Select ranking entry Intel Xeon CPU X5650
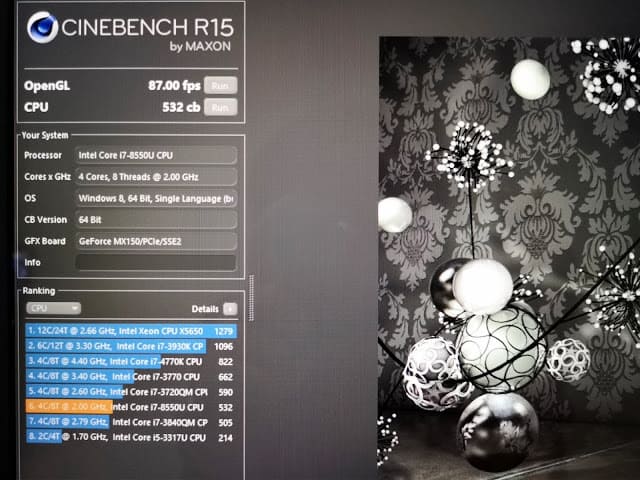This screenshot has height=480, width=640. (131, 331)
